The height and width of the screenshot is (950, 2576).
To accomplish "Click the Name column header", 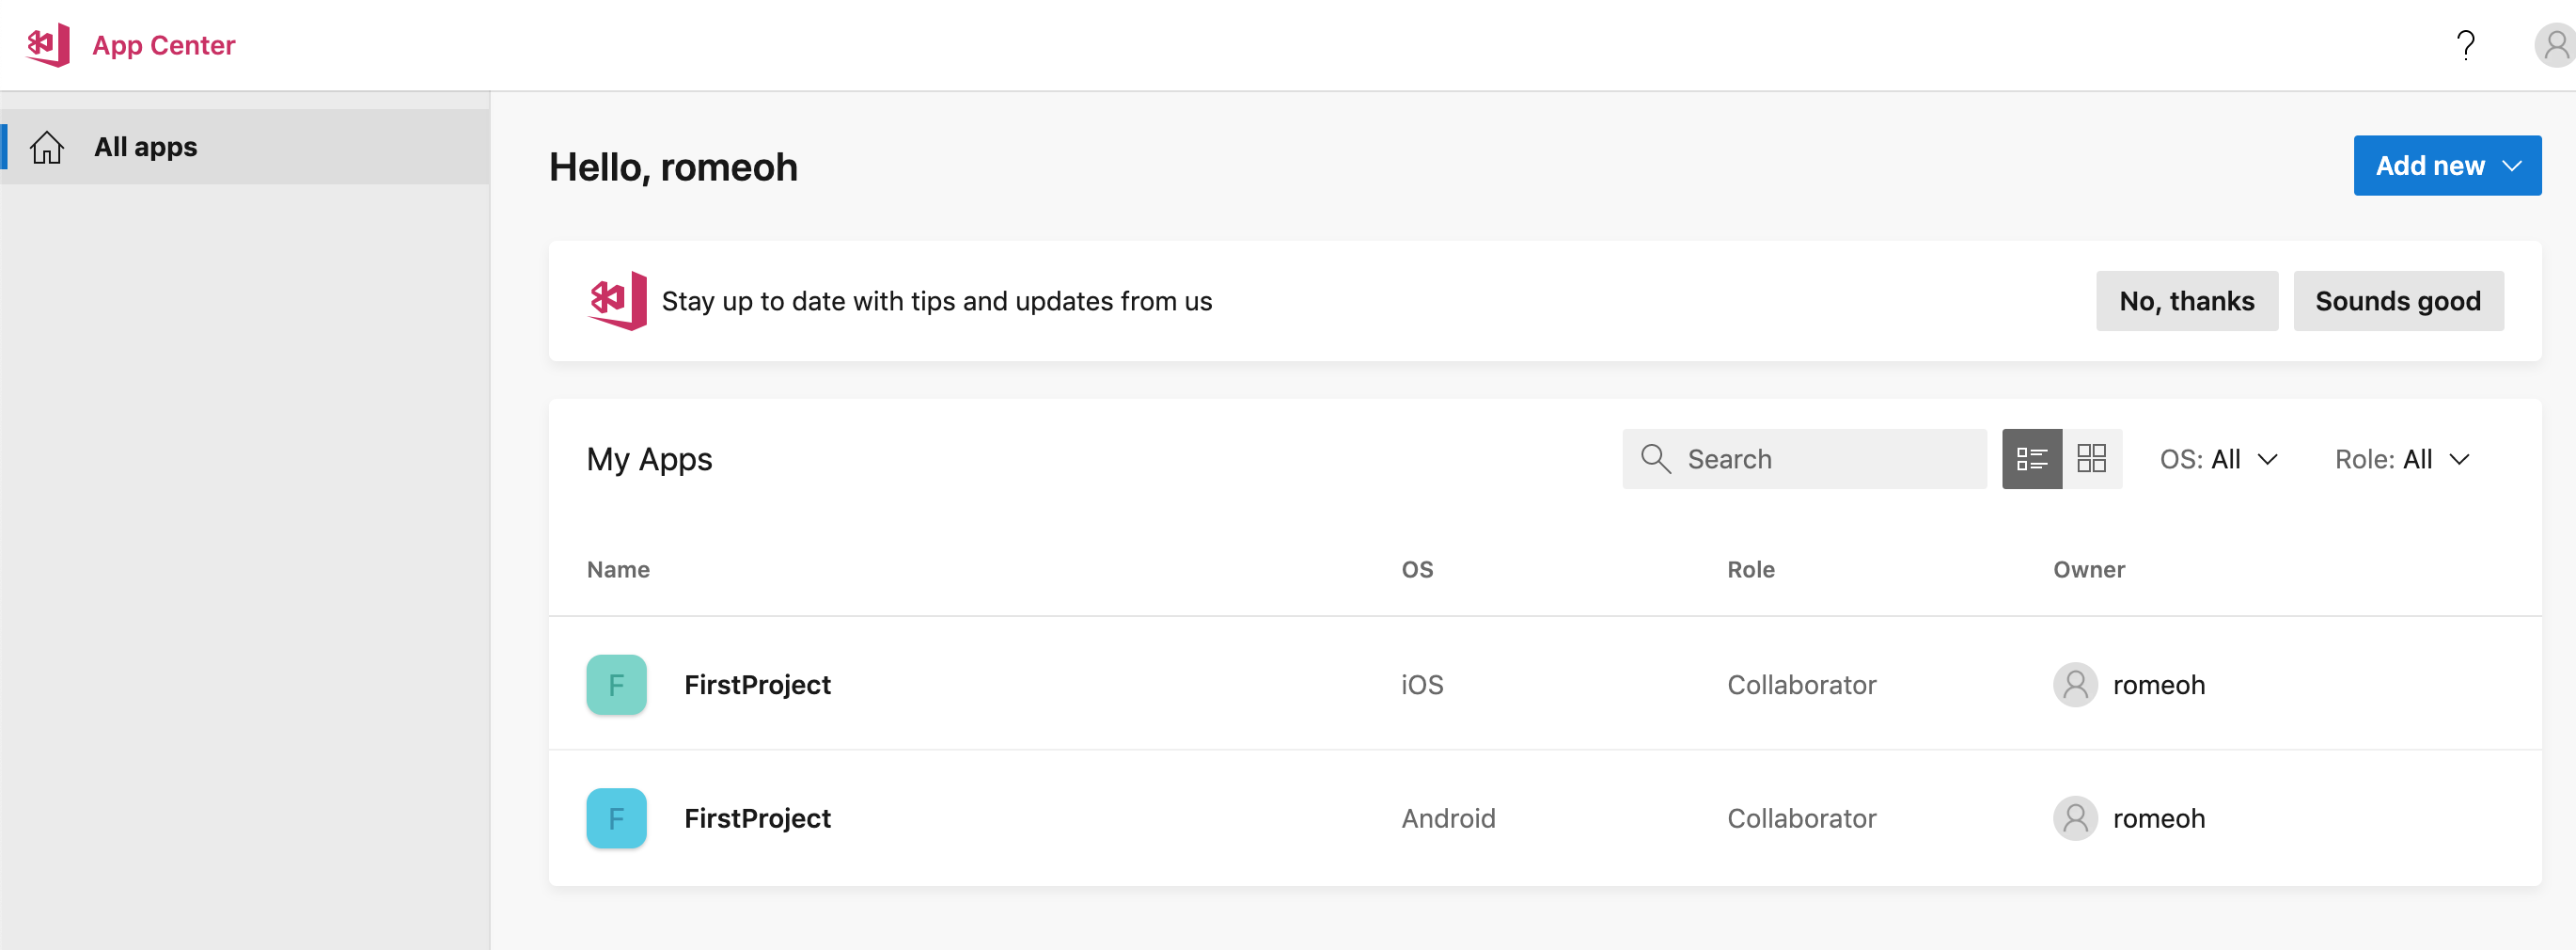I will pos(618,570).
